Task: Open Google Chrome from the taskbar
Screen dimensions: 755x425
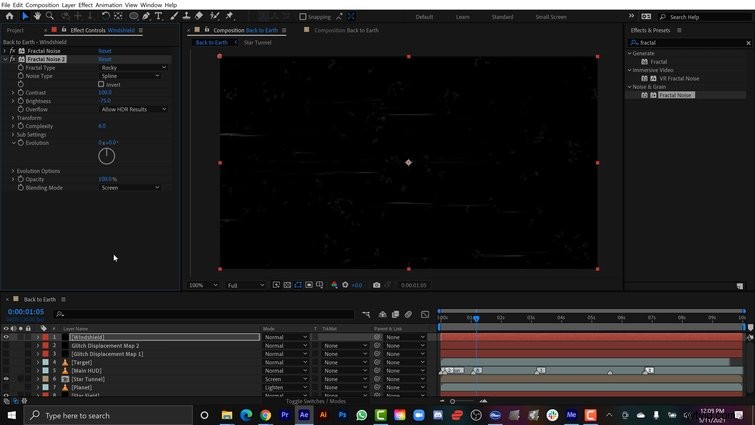Action: (x=265, y=415)
